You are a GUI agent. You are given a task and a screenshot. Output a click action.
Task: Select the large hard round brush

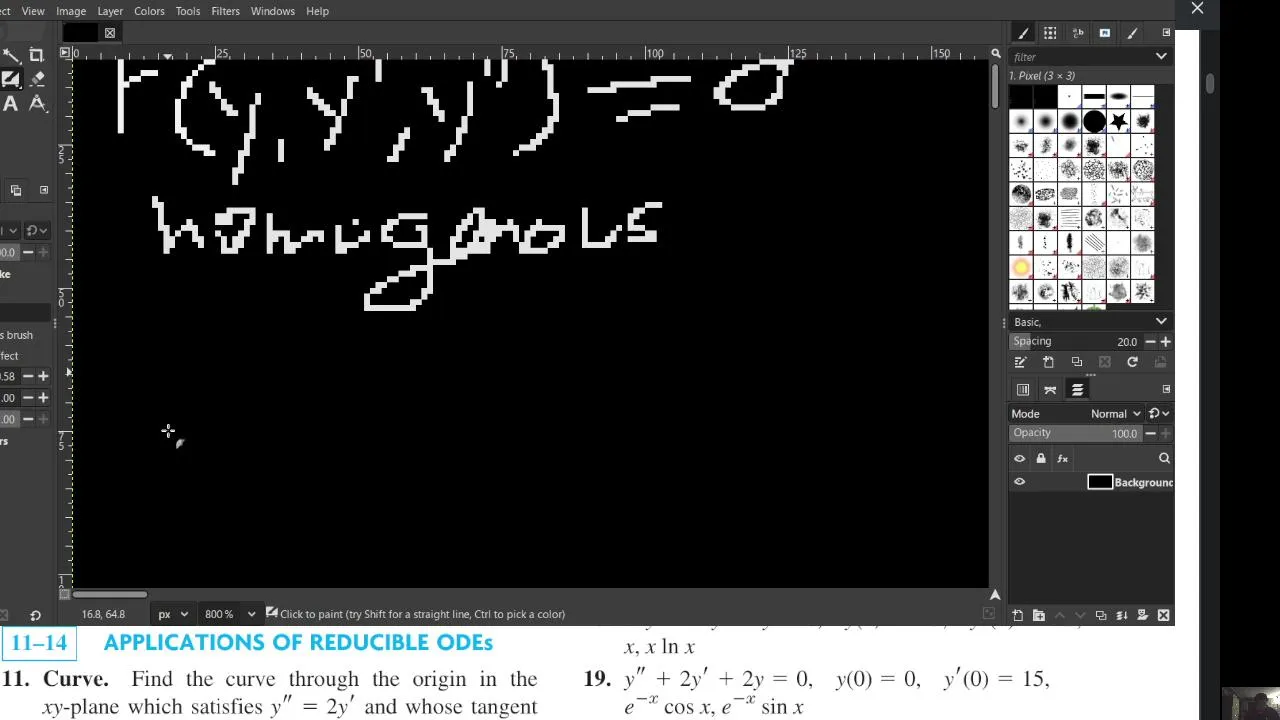(1094, 121)
